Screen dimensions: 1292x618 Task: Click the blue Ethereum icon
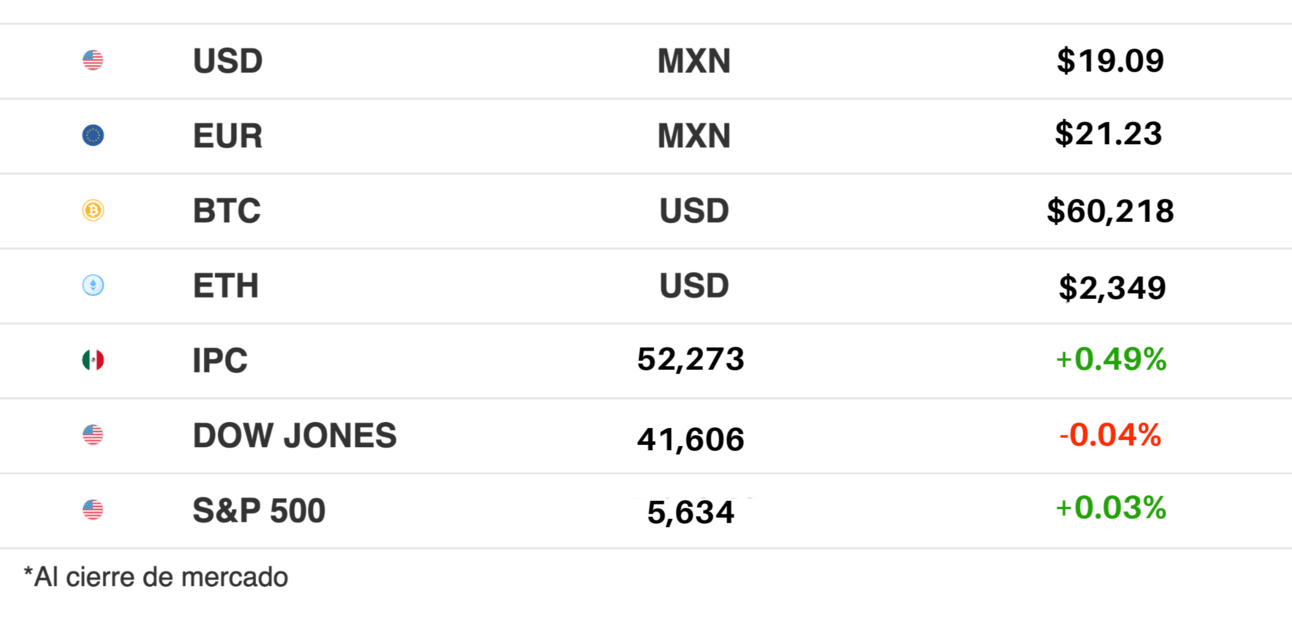pos(93,286)
